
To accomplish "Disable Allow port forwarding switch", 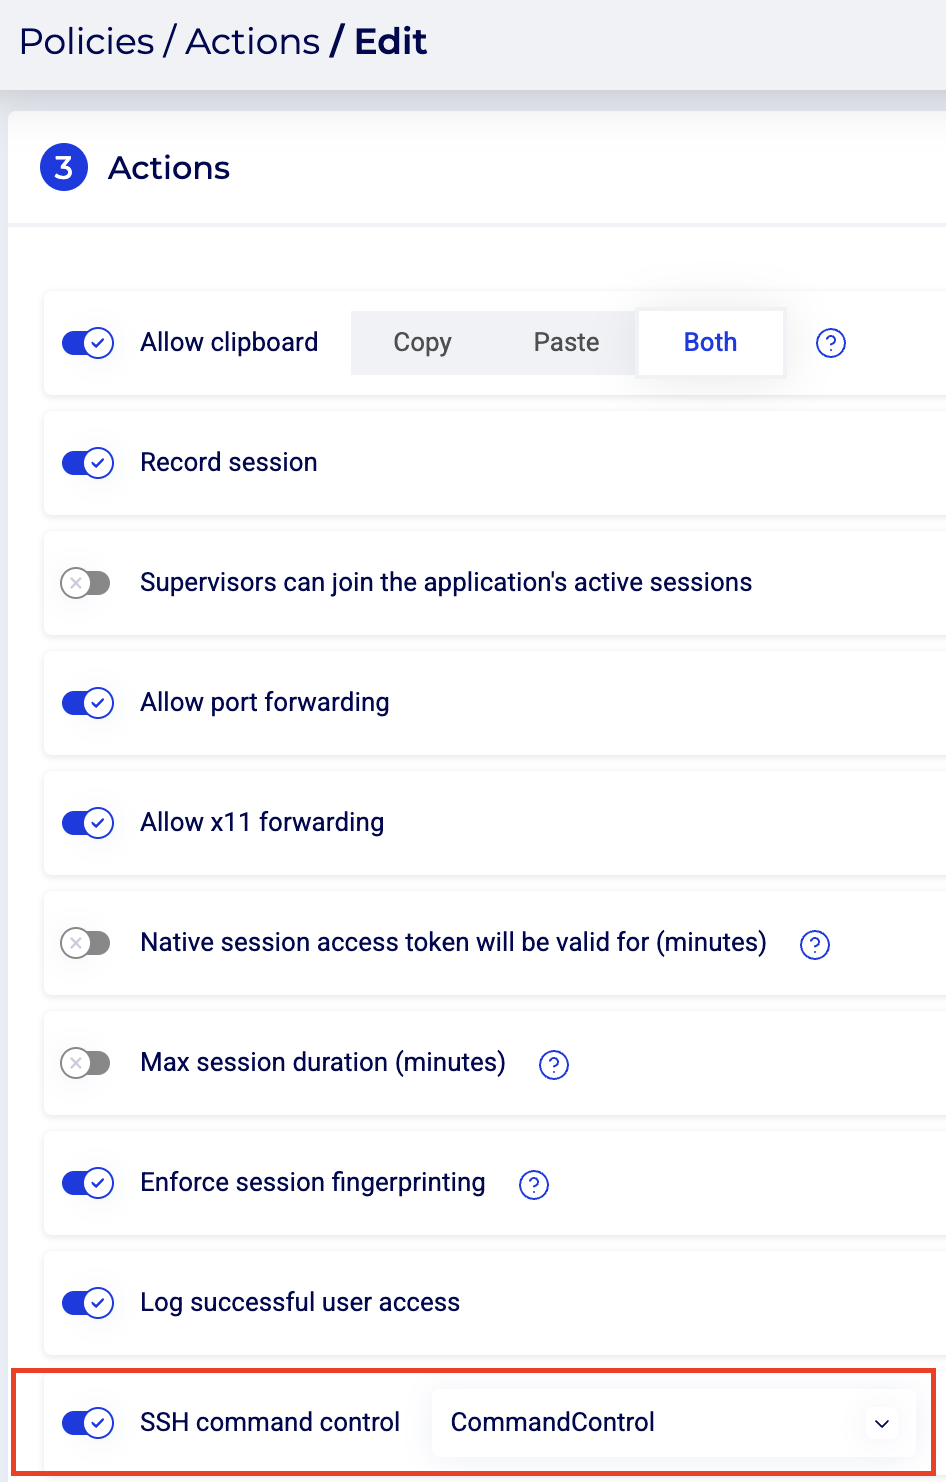I will pyautogui.click(x=88, y=703).
